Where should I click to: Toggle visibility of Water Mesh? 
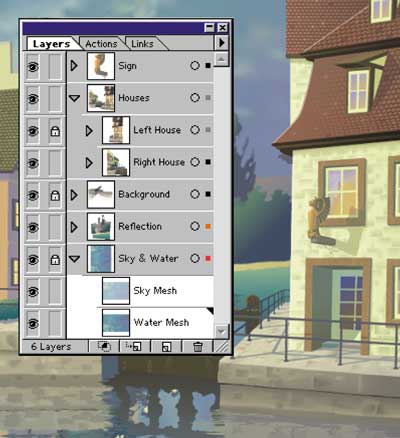tap(33, 324)
